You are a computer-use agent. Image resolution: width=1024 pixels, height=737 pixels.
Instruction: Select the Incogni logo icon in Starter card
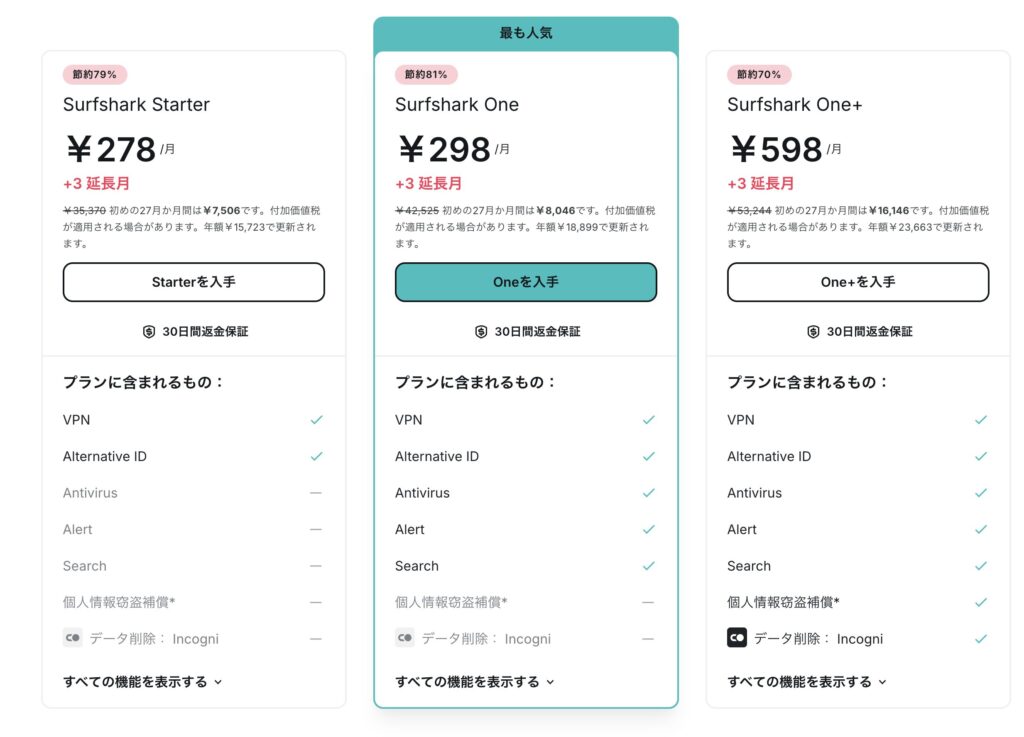tap(71, 637)
